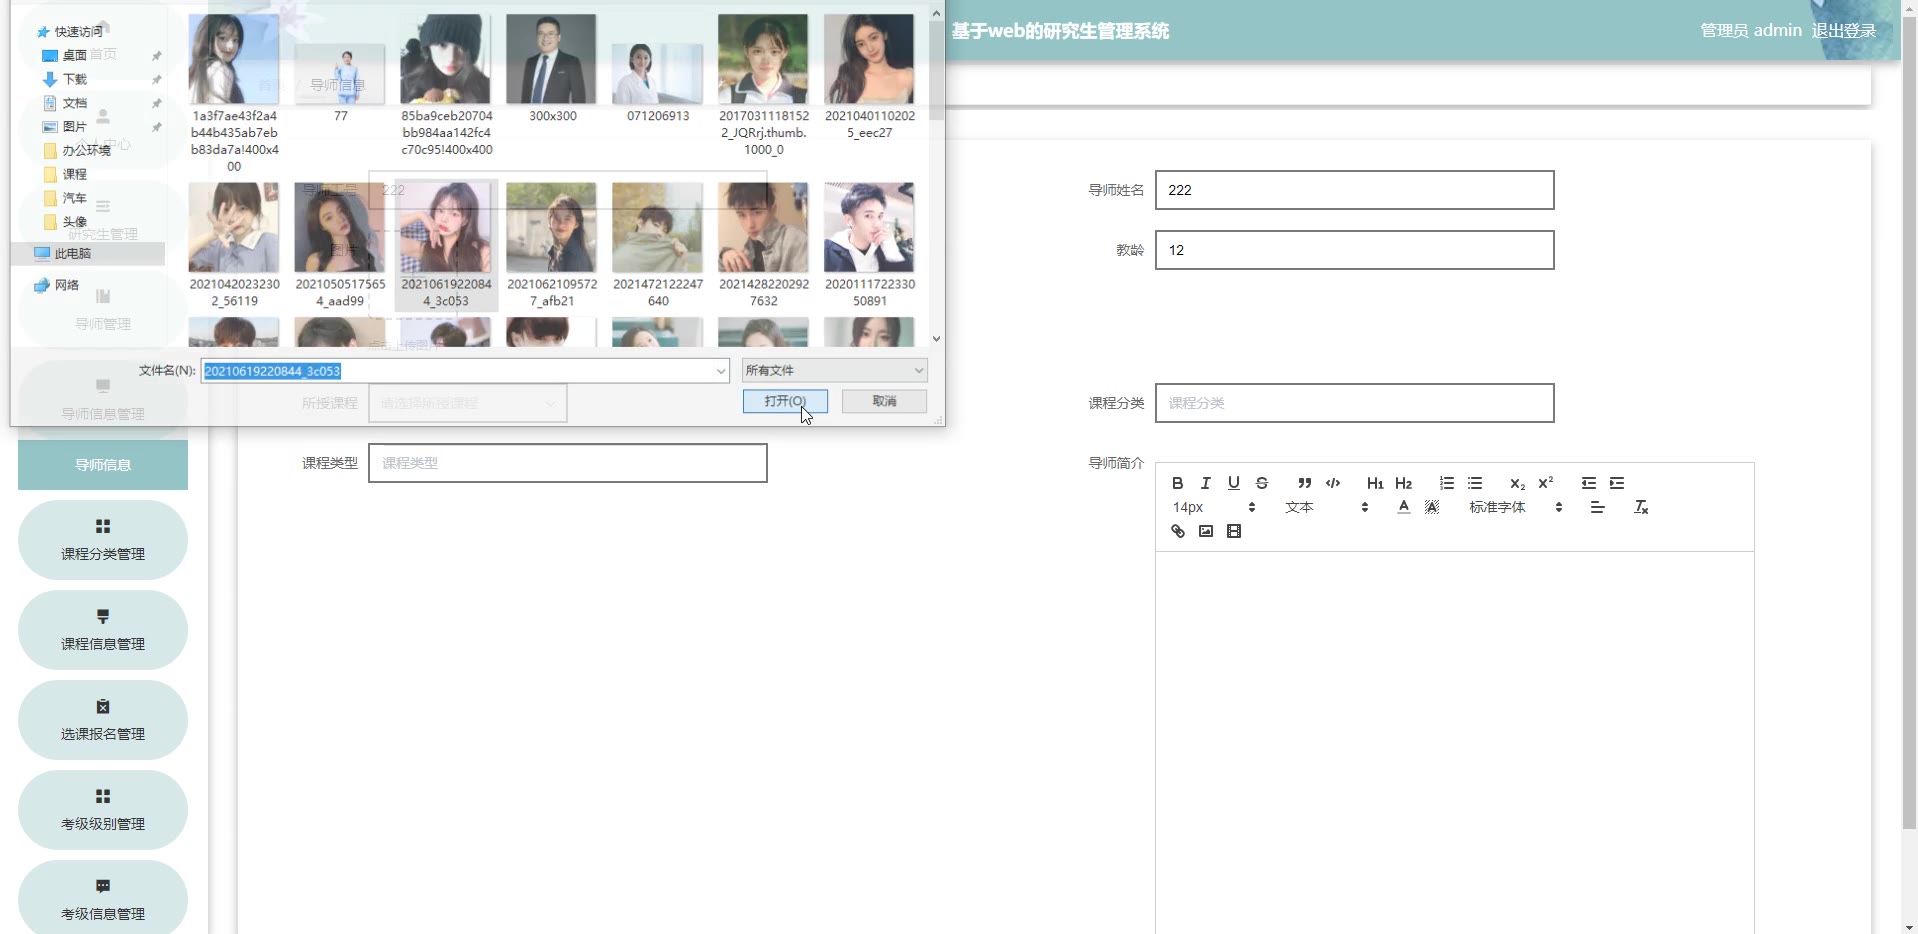Screen dimensions: 1918x934
Task: Open text color picker
Action: [1403, 507]
